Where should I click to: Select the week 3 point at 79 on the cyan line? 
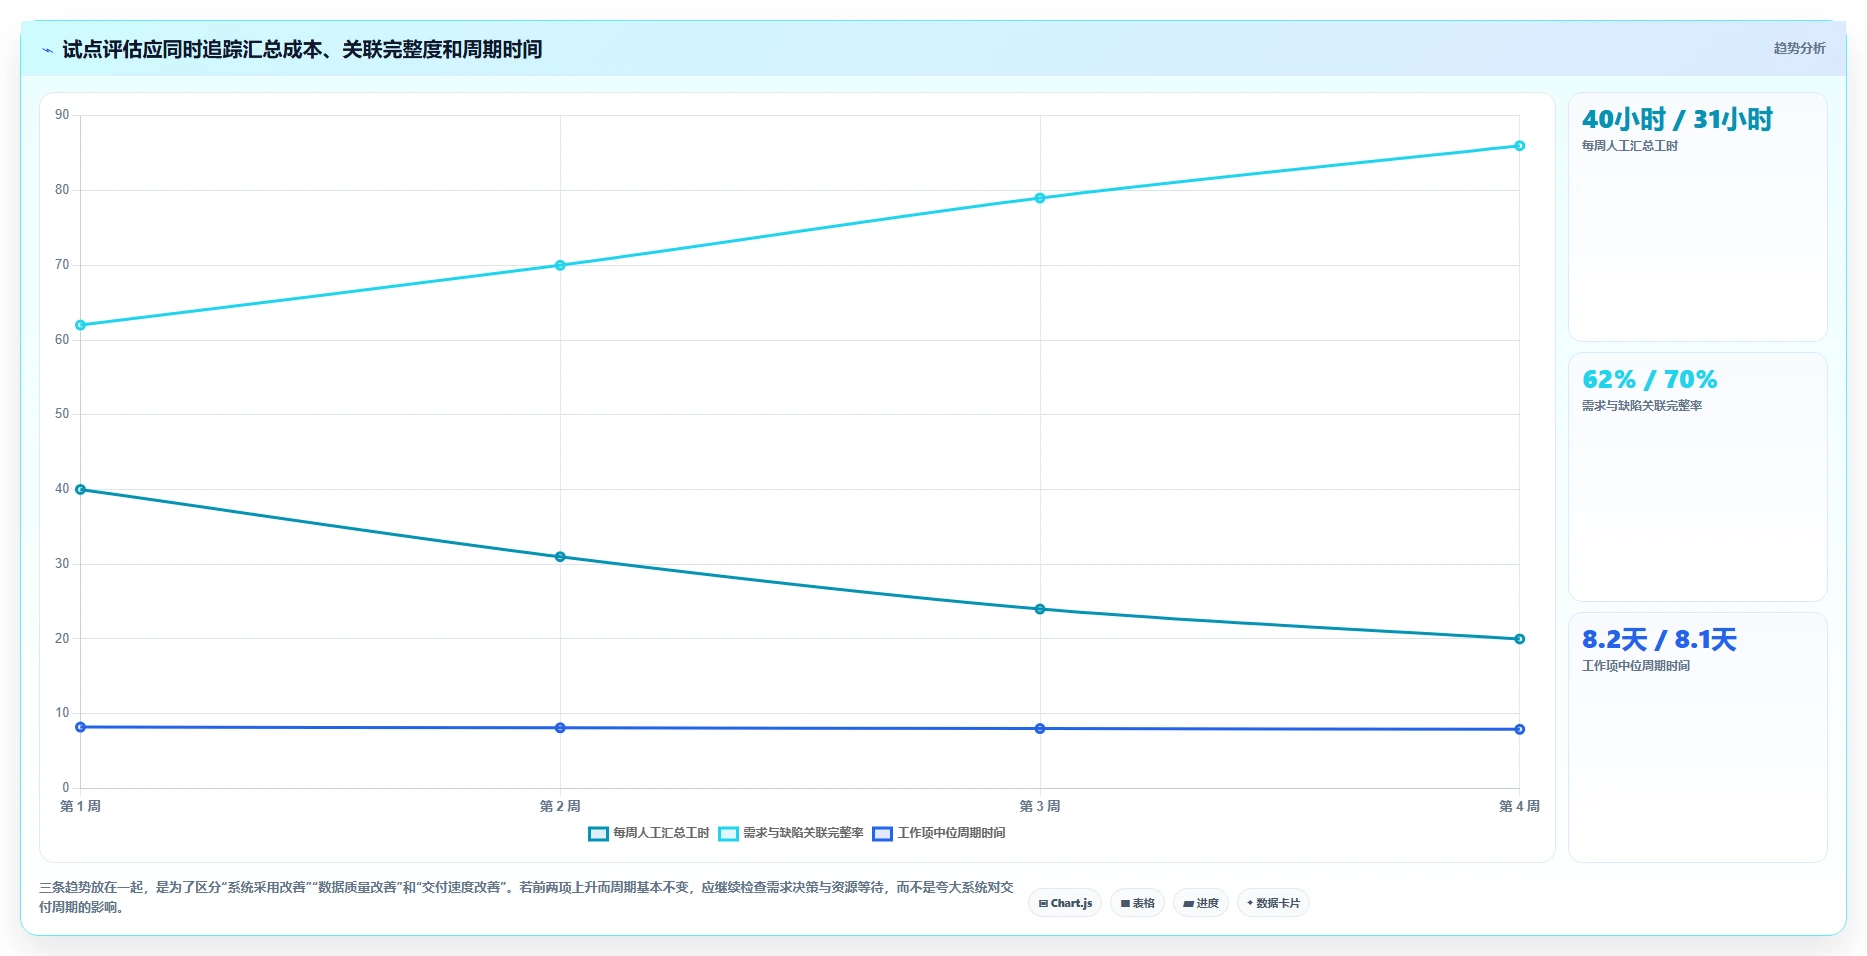[x=1040, y=198]
